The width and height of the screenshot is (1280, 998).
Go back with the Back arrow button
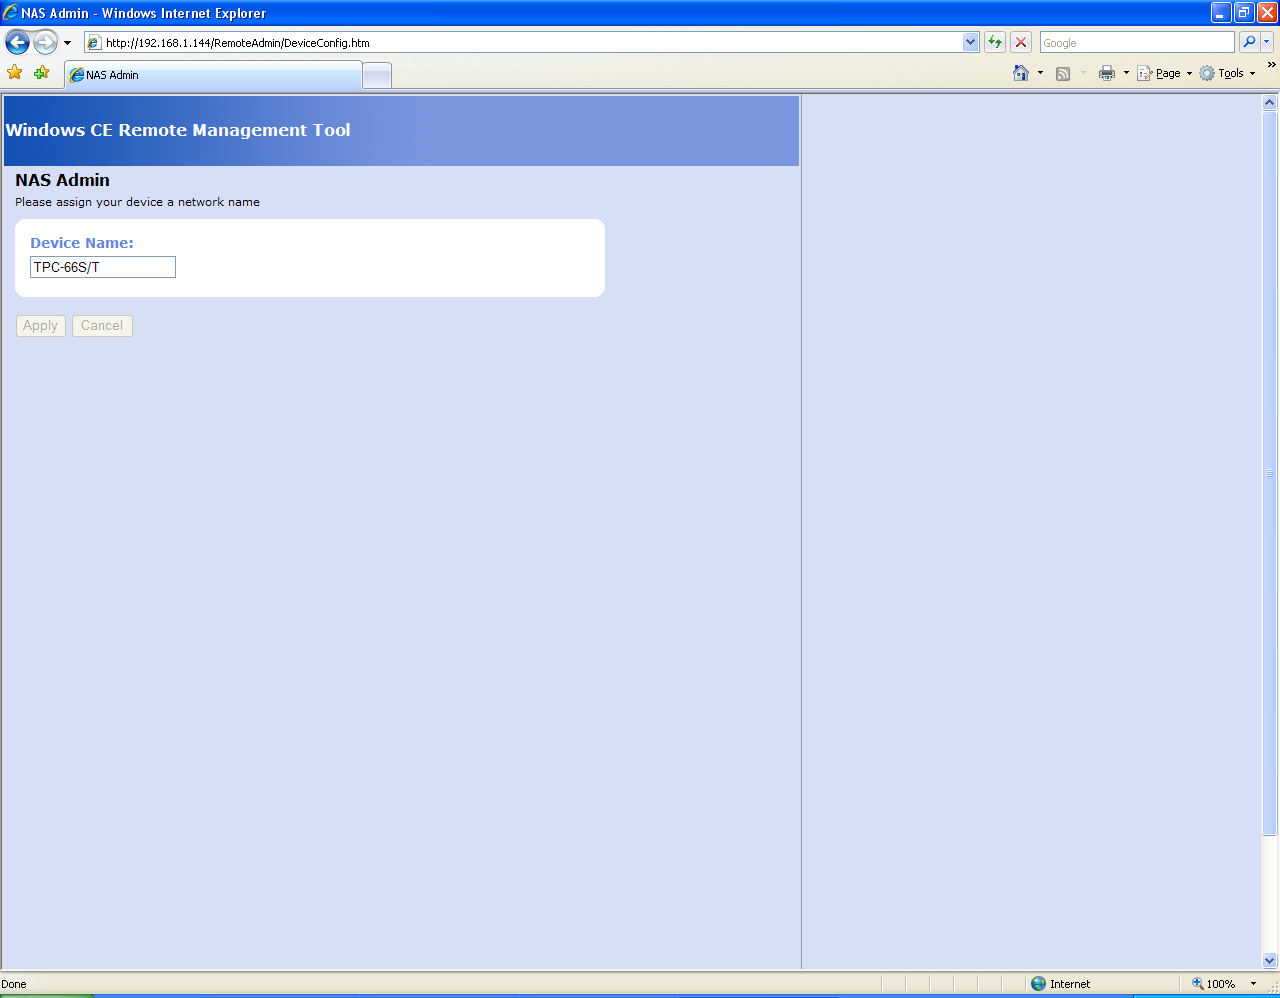tap(17, 42)
